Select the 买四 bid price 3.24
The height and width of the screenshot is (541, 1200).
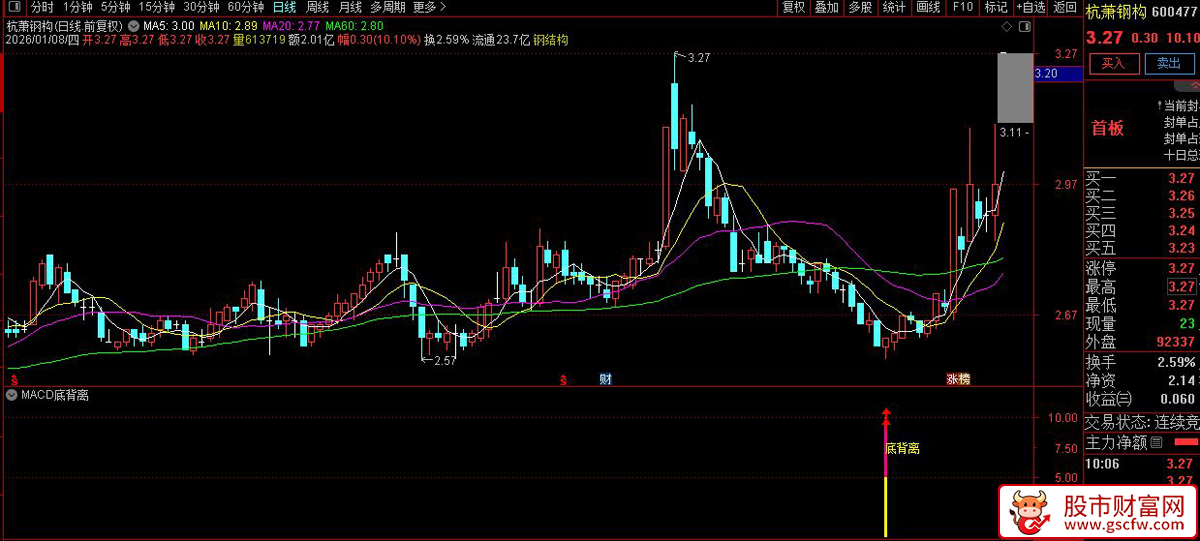point(1182,230)
